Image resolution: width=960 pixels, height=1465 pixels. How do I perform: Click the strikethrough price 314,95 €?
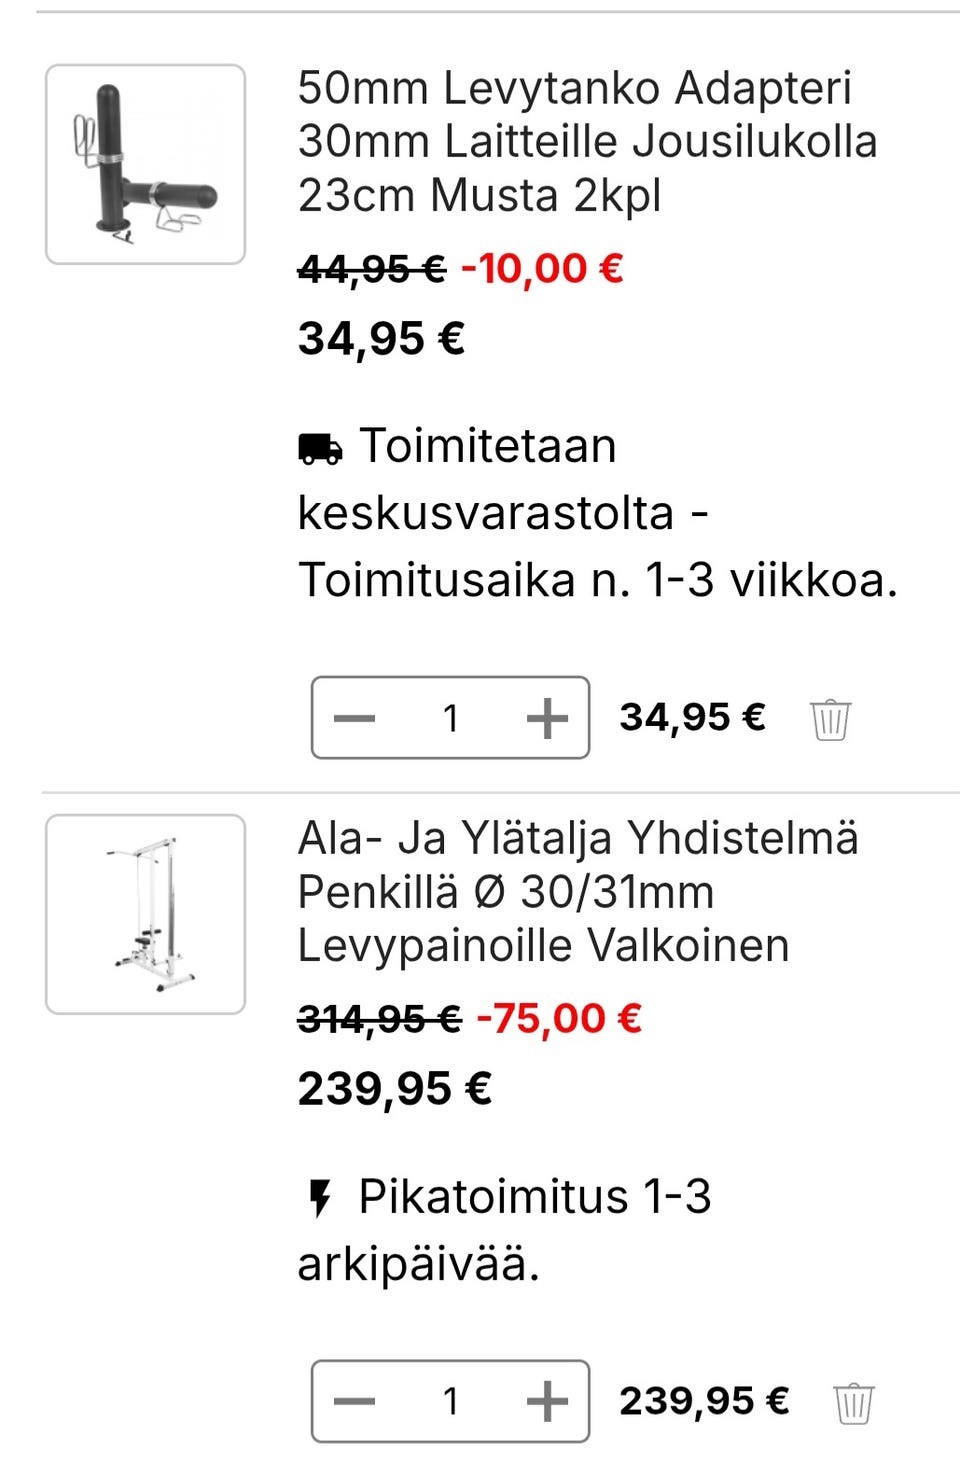point(378,1017)
